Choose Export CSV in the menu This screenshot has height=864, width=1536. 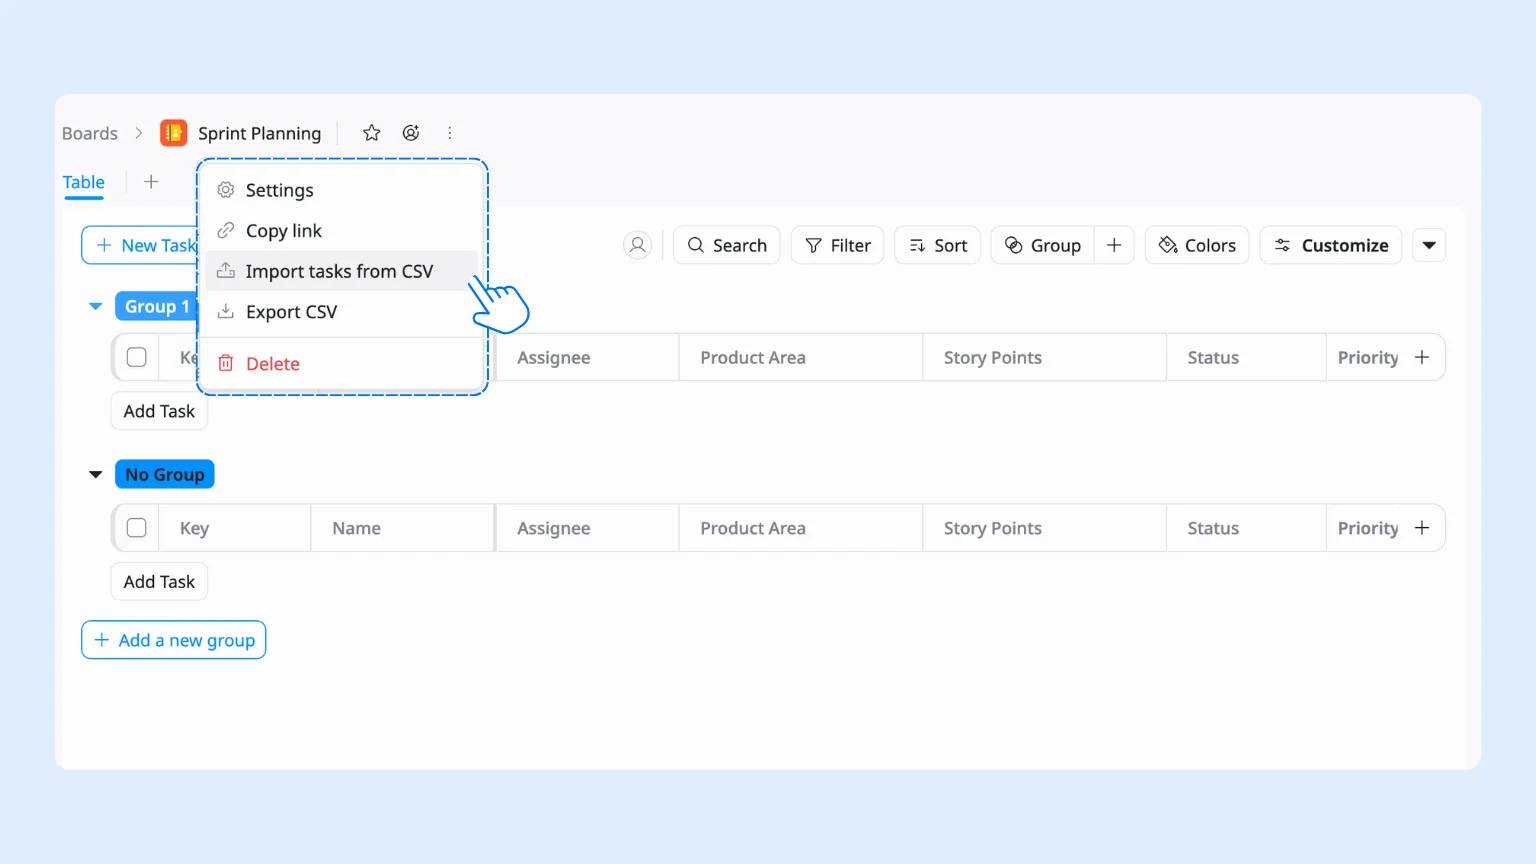point(341,312)
